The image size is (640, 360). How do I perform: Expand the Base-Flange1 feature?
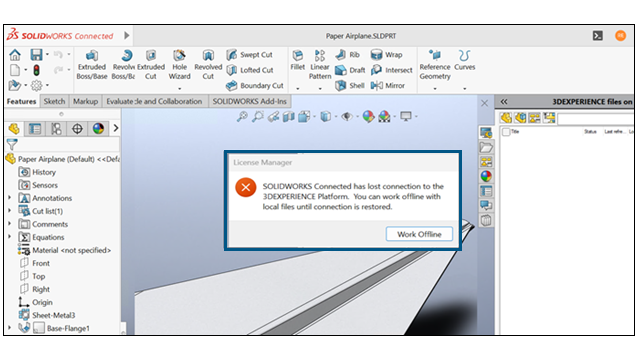click(10, 328)
